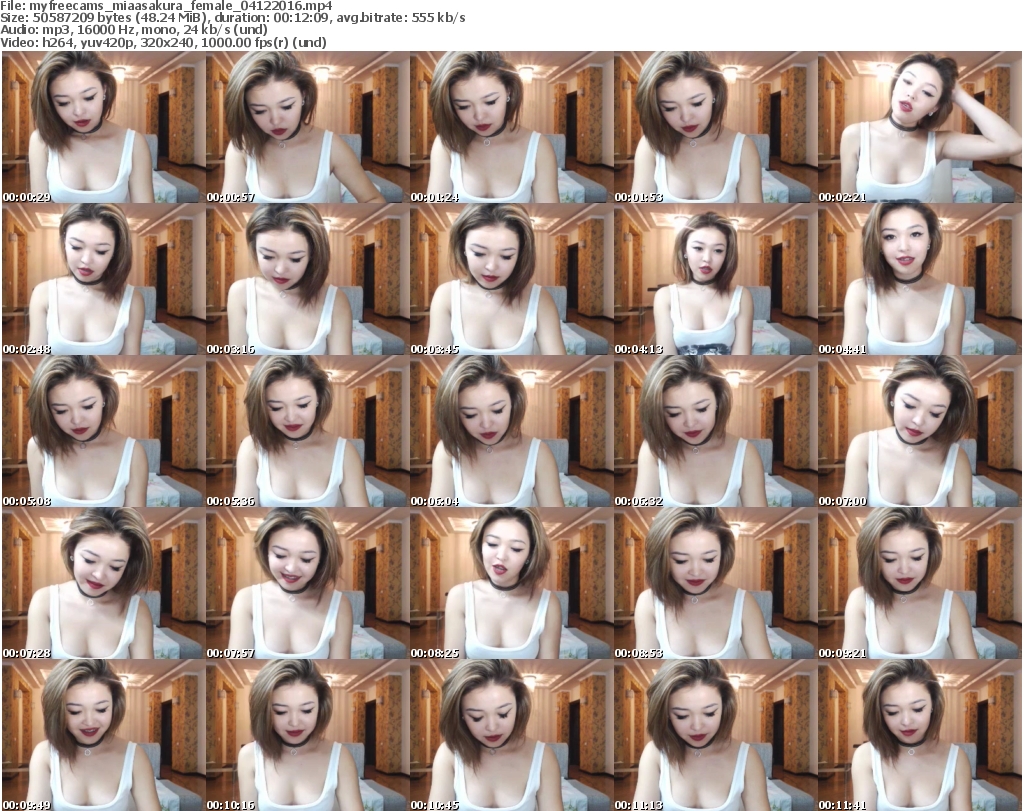This screenshot has height=811, width=1024.
Task: Open the 00:09:49 preview frame
Action: tap(103, 734)
